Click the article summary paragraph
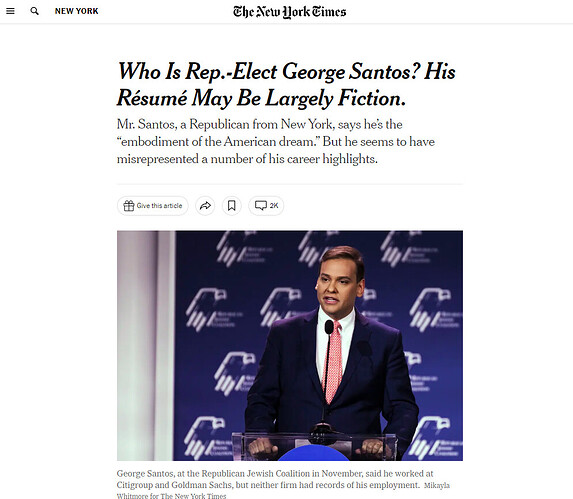The image size is (573, 499). [276, 141]
